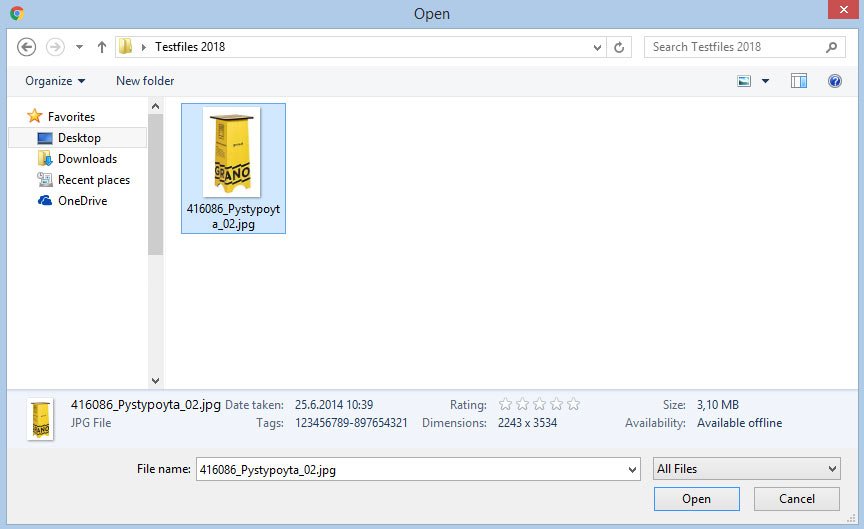
Task: Click the Chrome icon in title bar
Action: [17, 13]
